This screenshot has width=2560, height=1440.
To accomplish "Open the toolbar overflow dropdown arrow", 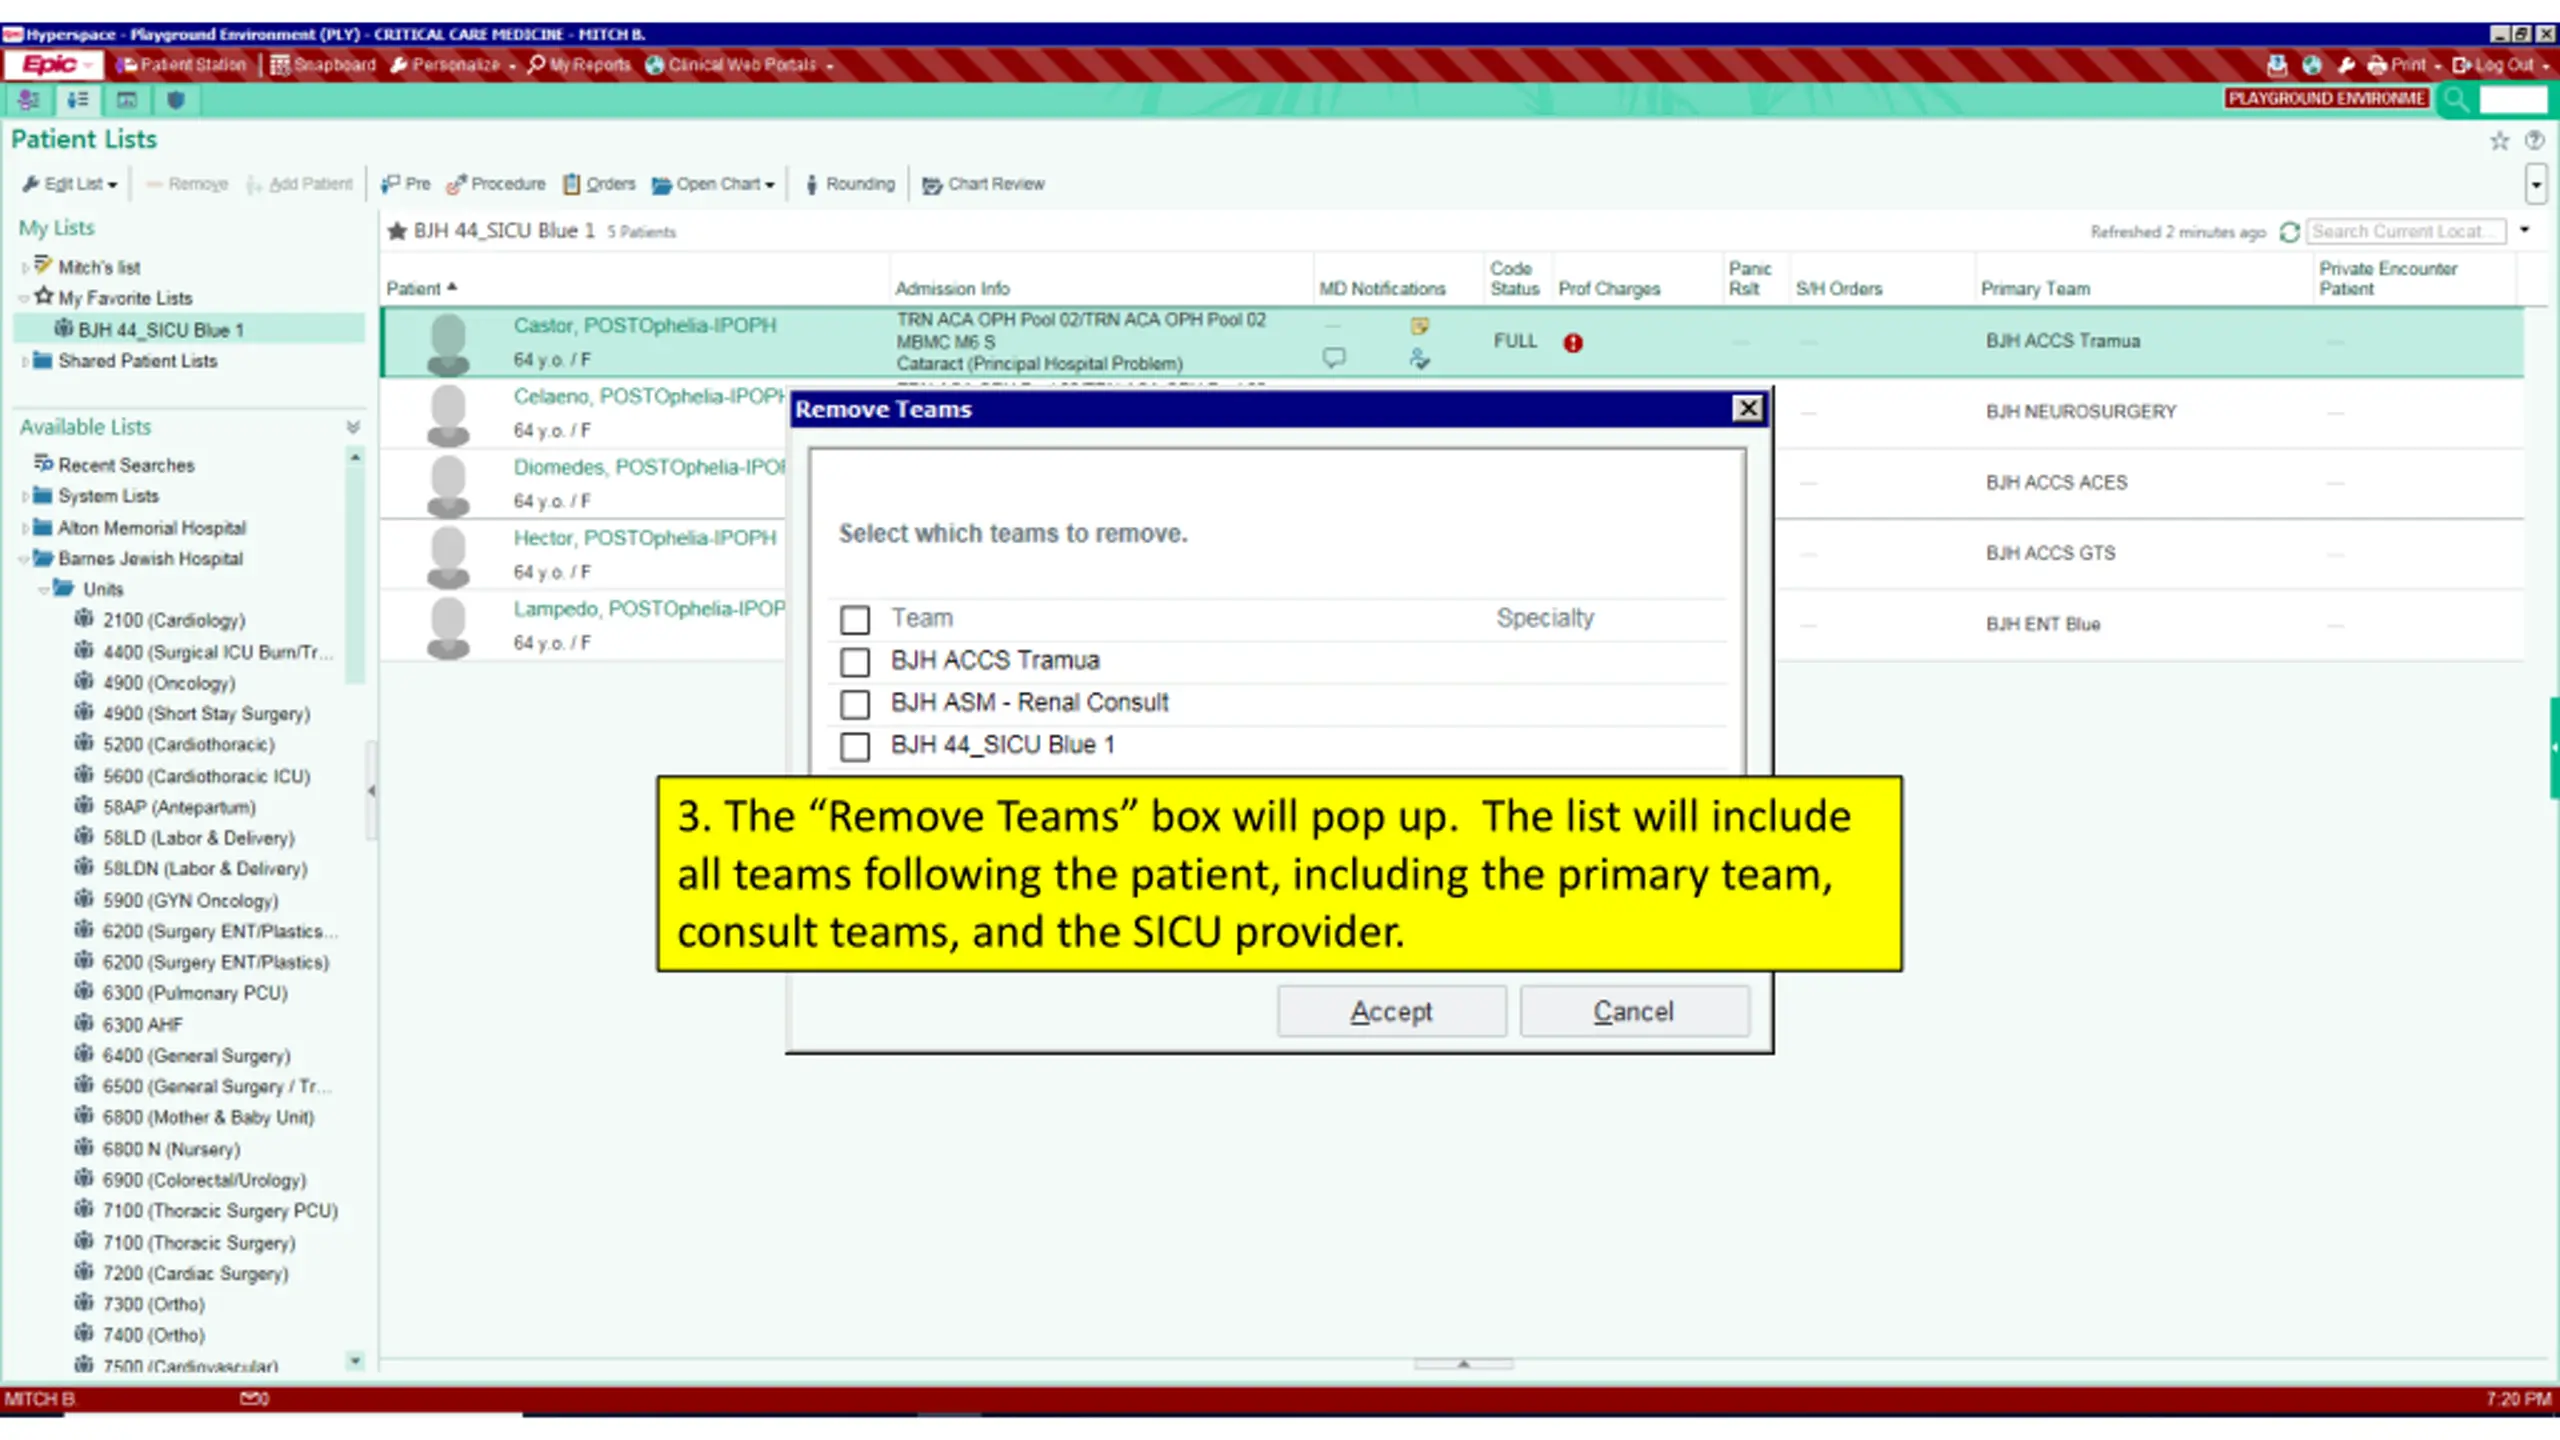I will [2536, 185].
